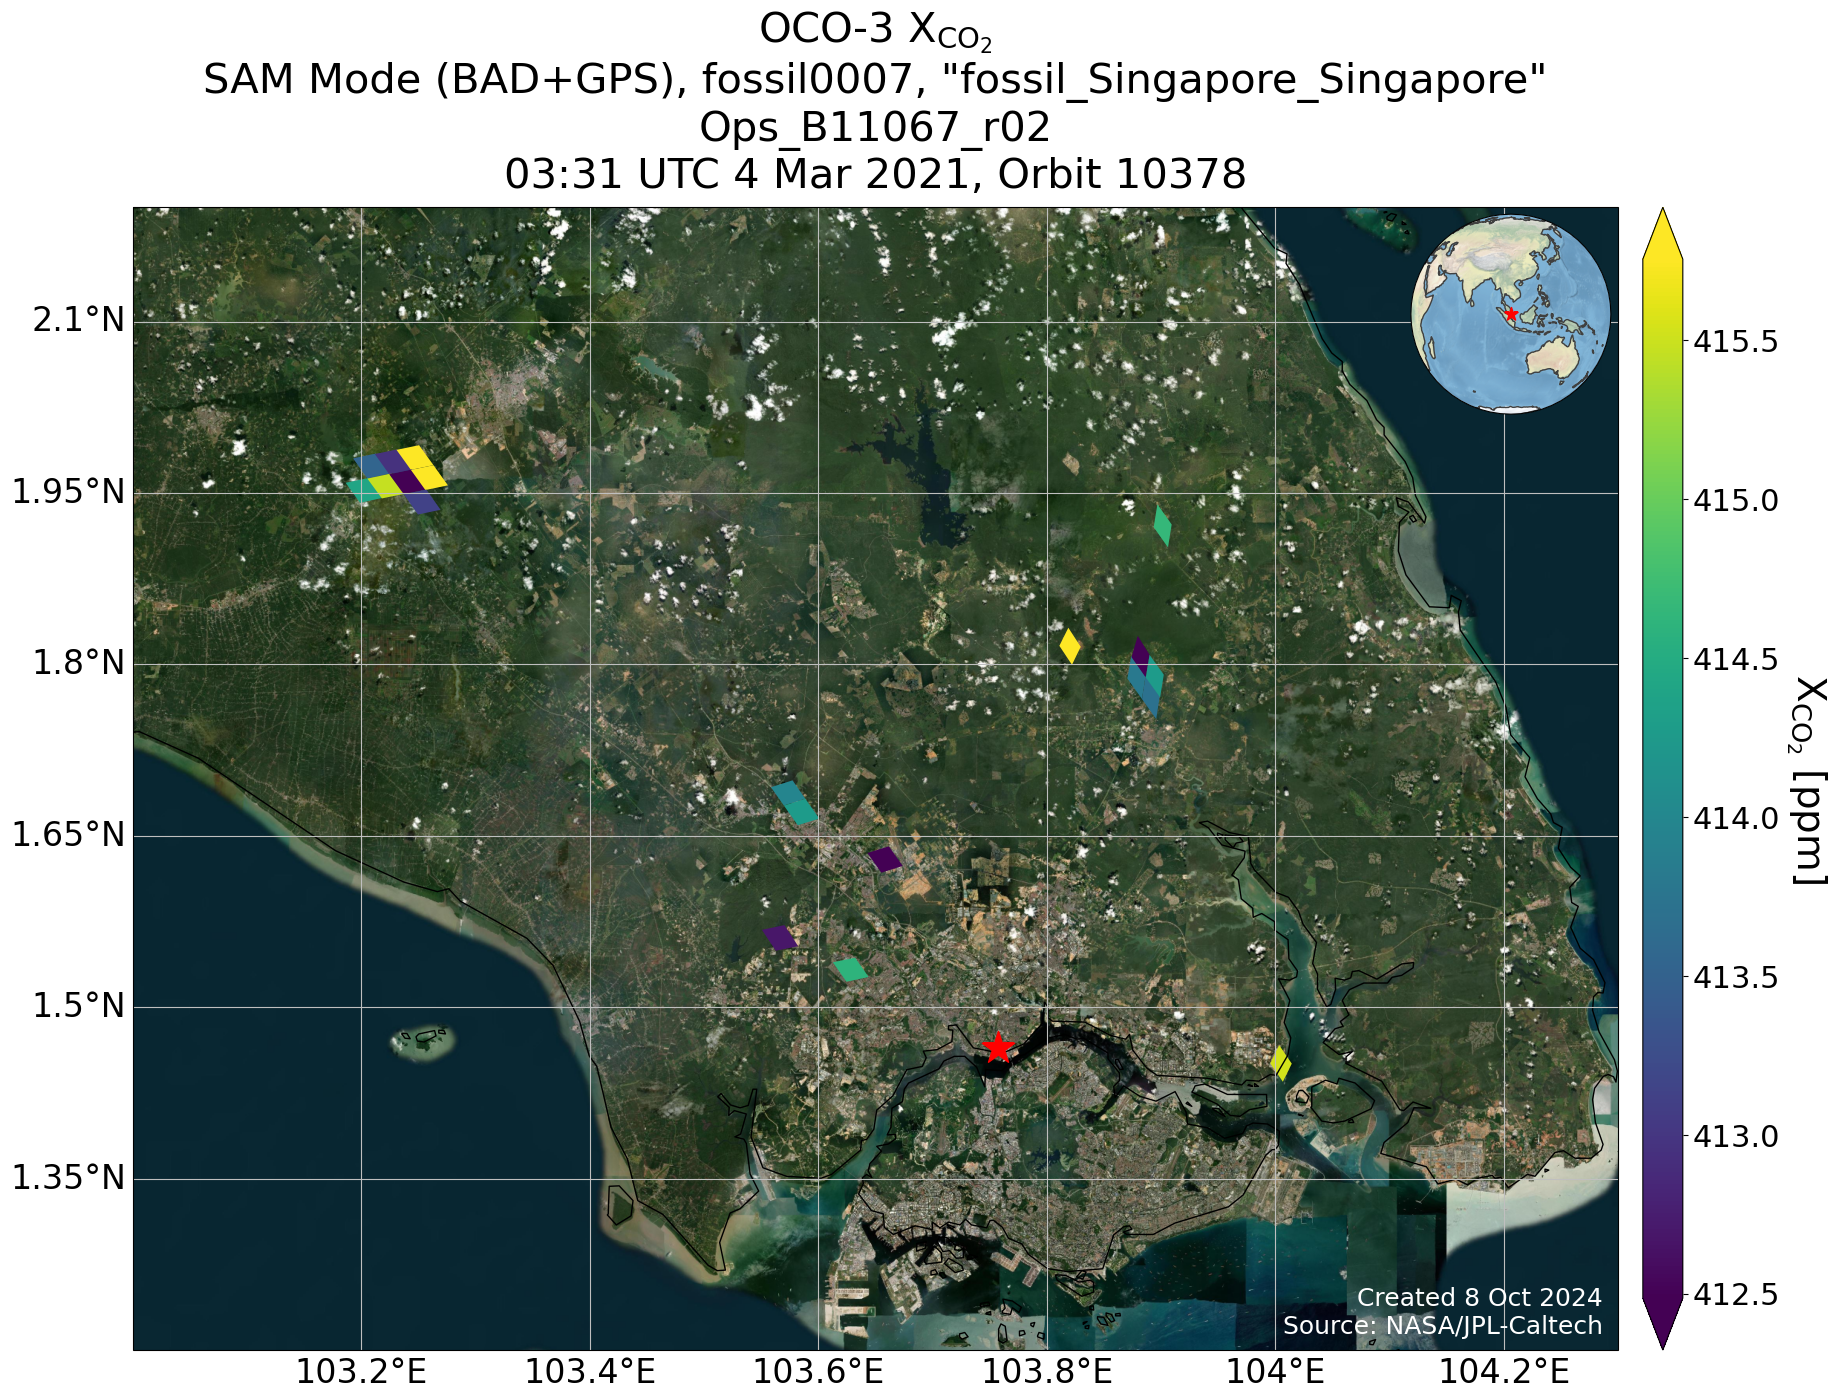Screen dimensions: 1838x1400
Task: Click the 413.5 colorbar tick label
Action: coord(1736,978)
